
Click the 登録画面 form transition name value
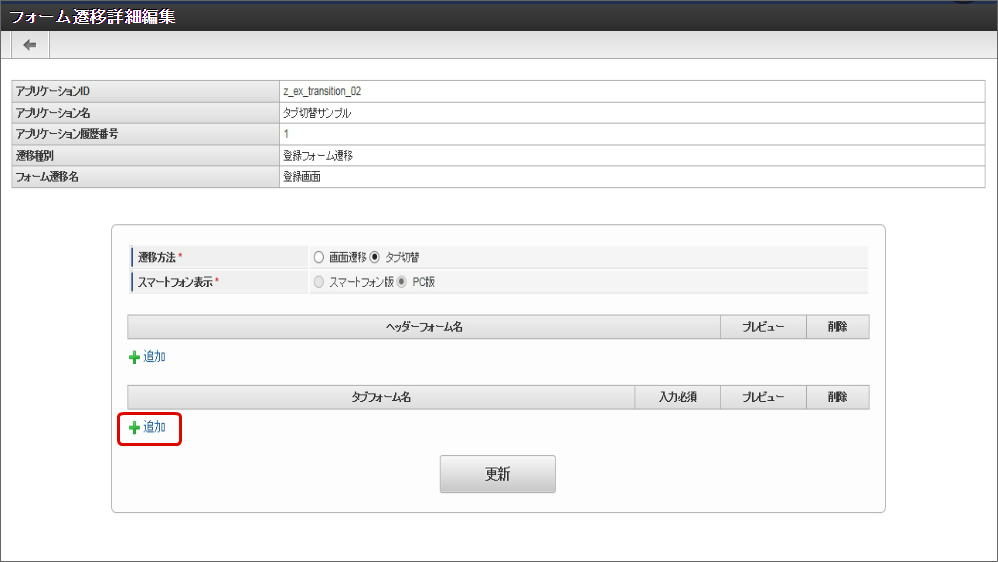point(302,177)
